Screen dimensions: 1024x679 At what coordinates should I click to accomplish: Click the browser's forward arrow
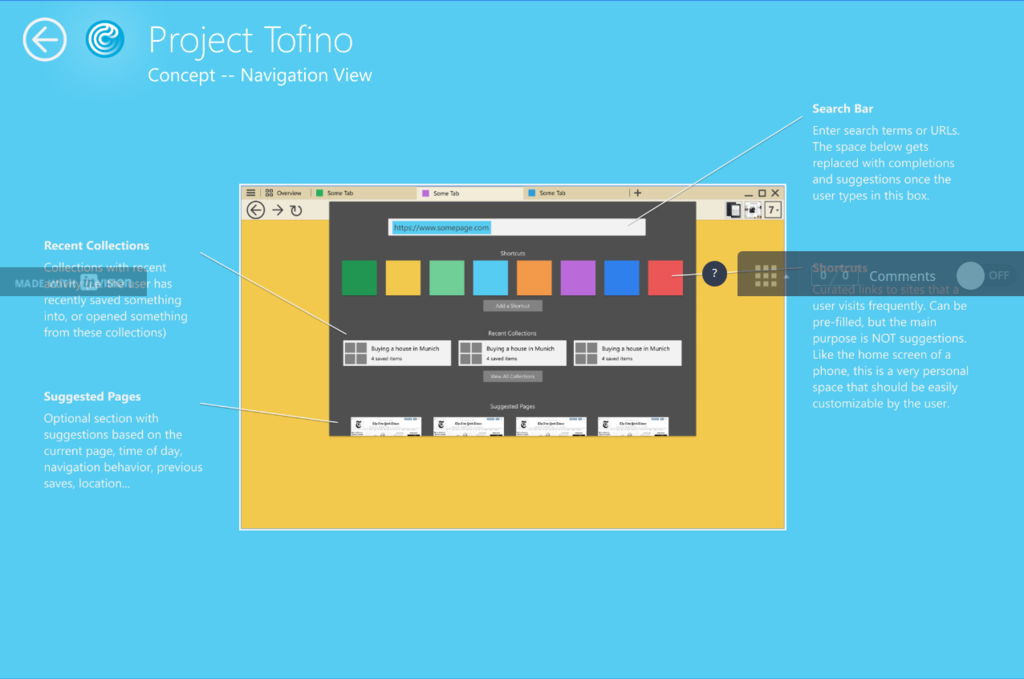point(278,210)
